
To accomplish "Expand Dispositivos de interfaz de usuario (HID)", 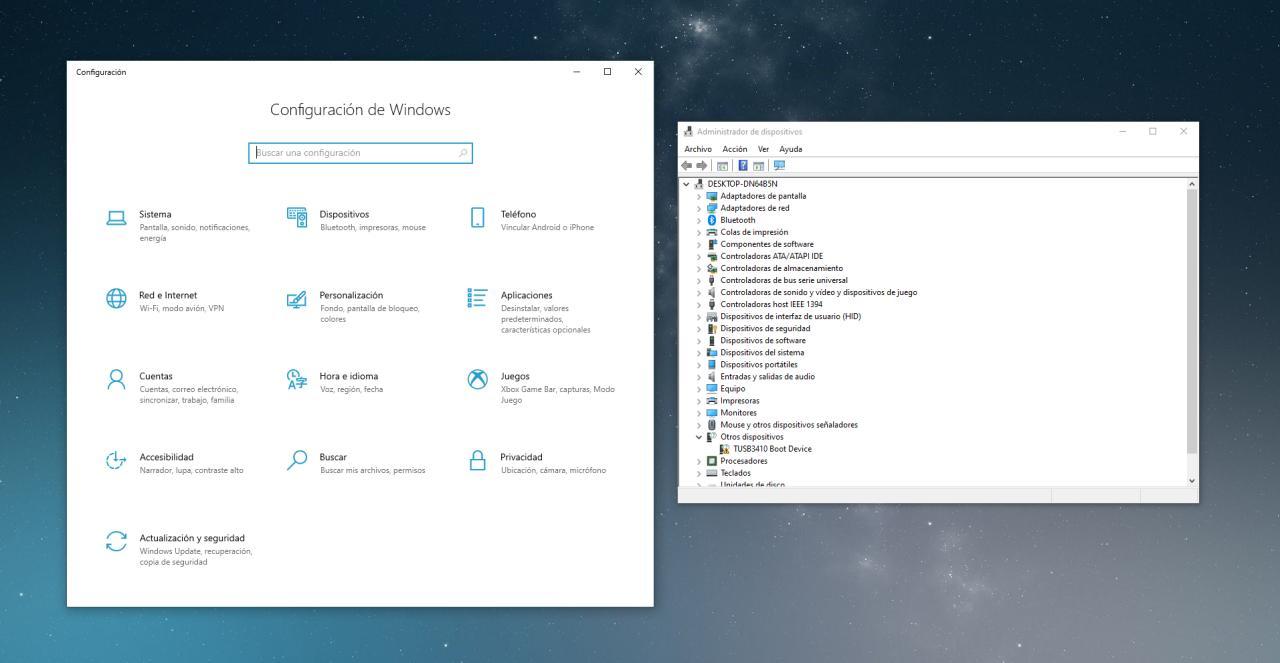I will [699, 316].
